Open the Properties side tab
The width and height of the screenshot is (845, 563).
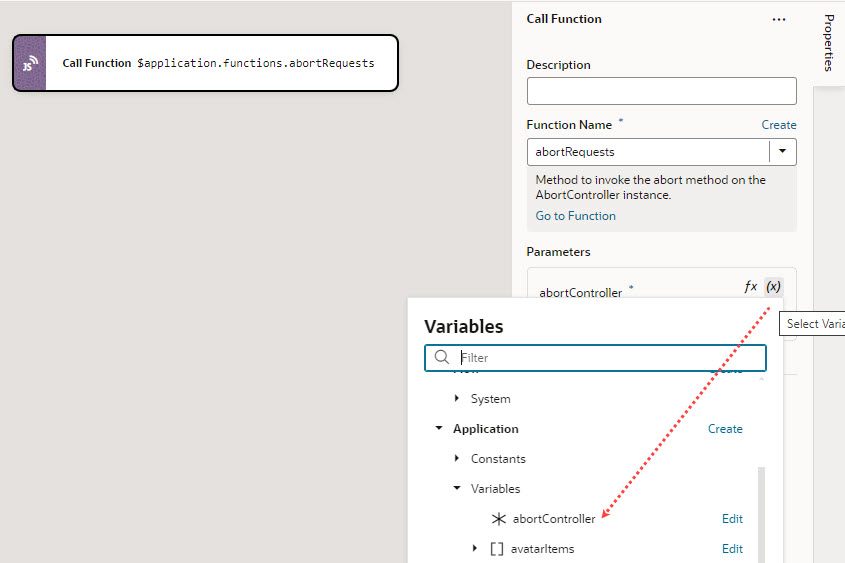click(x=829, y=43)
